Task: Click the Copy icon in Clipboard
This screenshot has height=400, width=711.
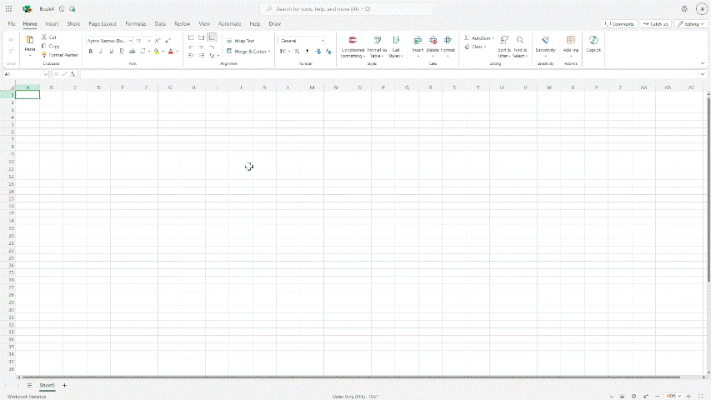Action: (44, 46)
